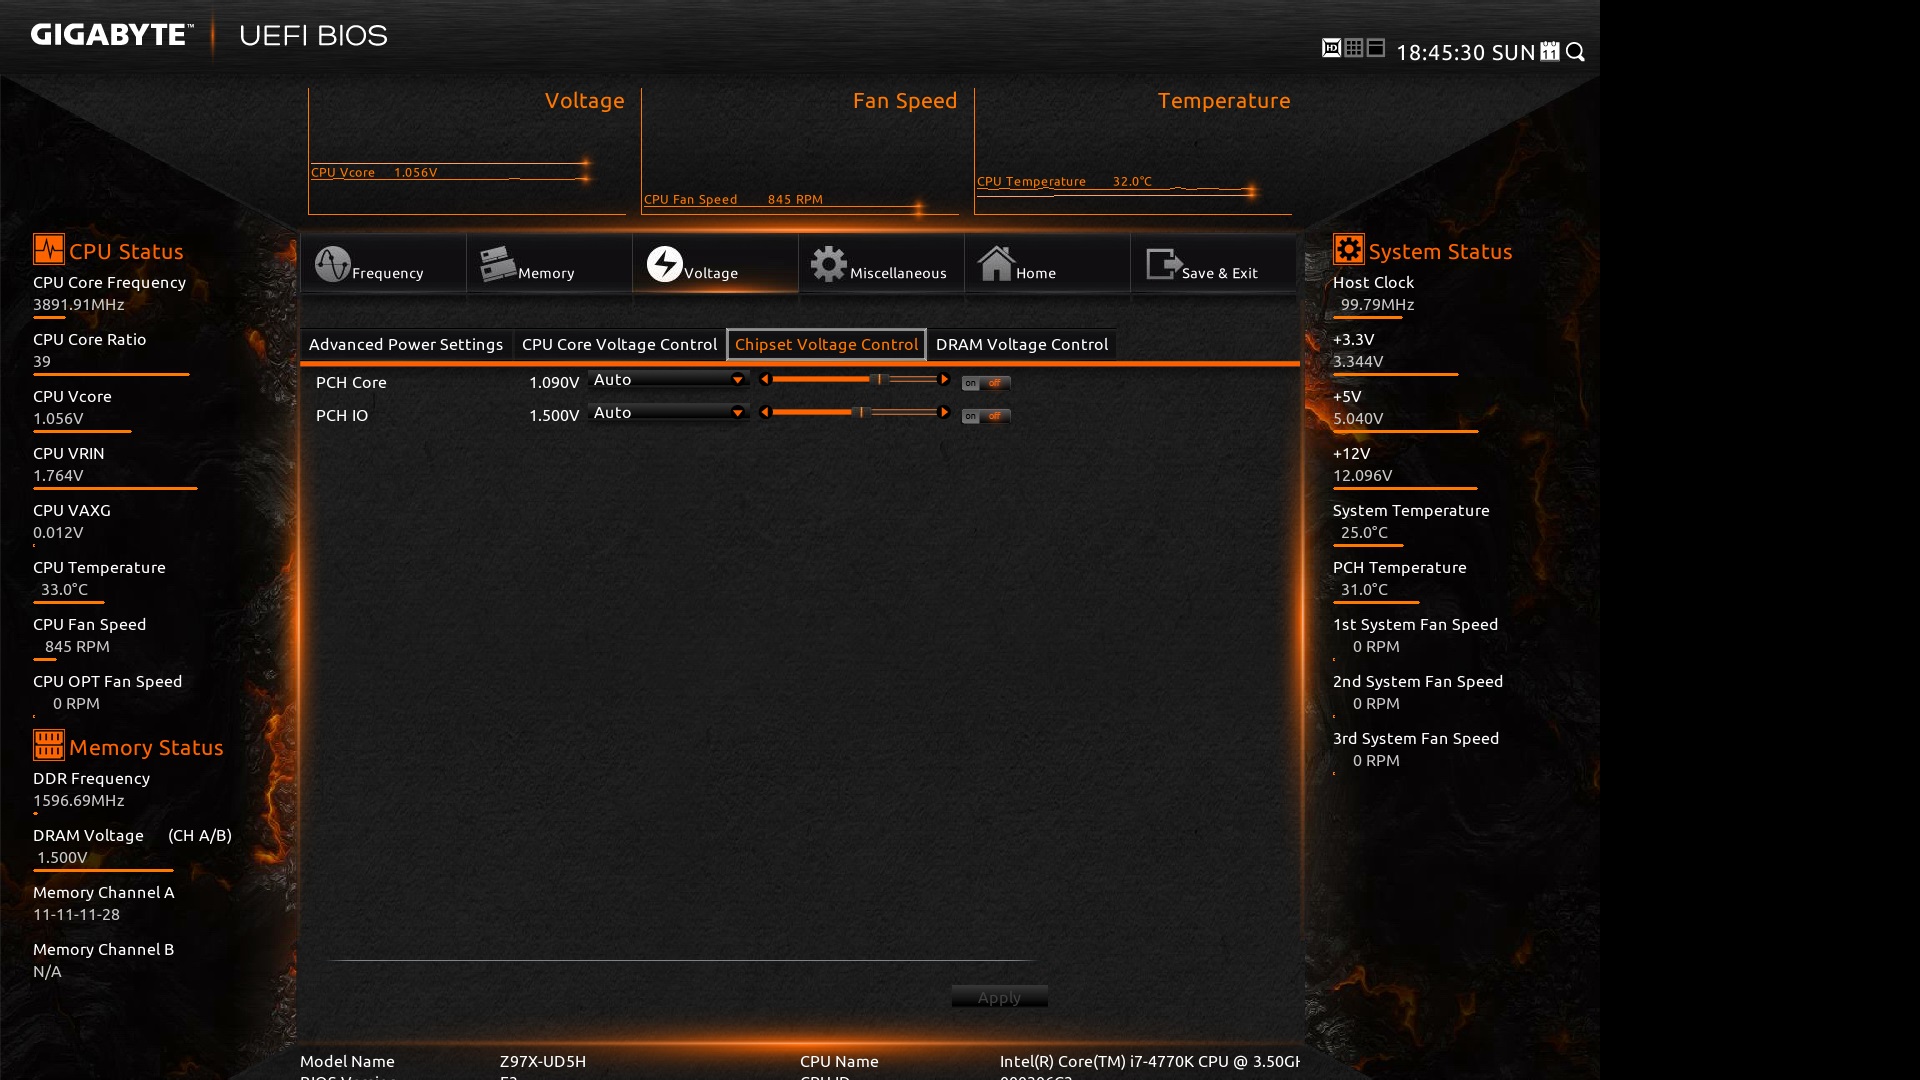Switch to grid view mode icon
Screen dimensions: 1920x1080
(x=1354, y=48)
